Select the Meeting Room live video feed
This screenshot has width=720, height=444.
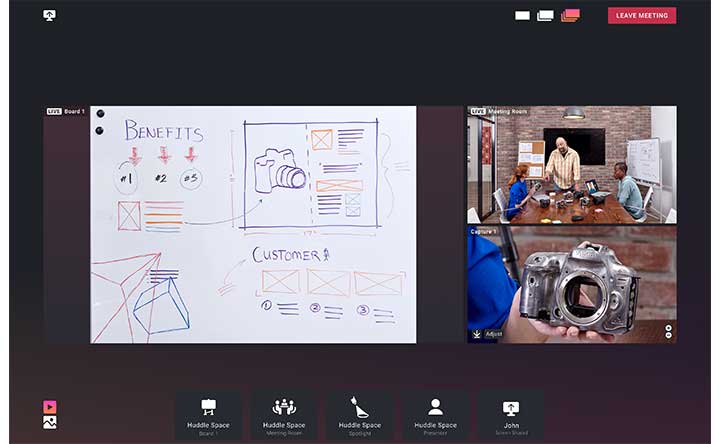[571, 164]
